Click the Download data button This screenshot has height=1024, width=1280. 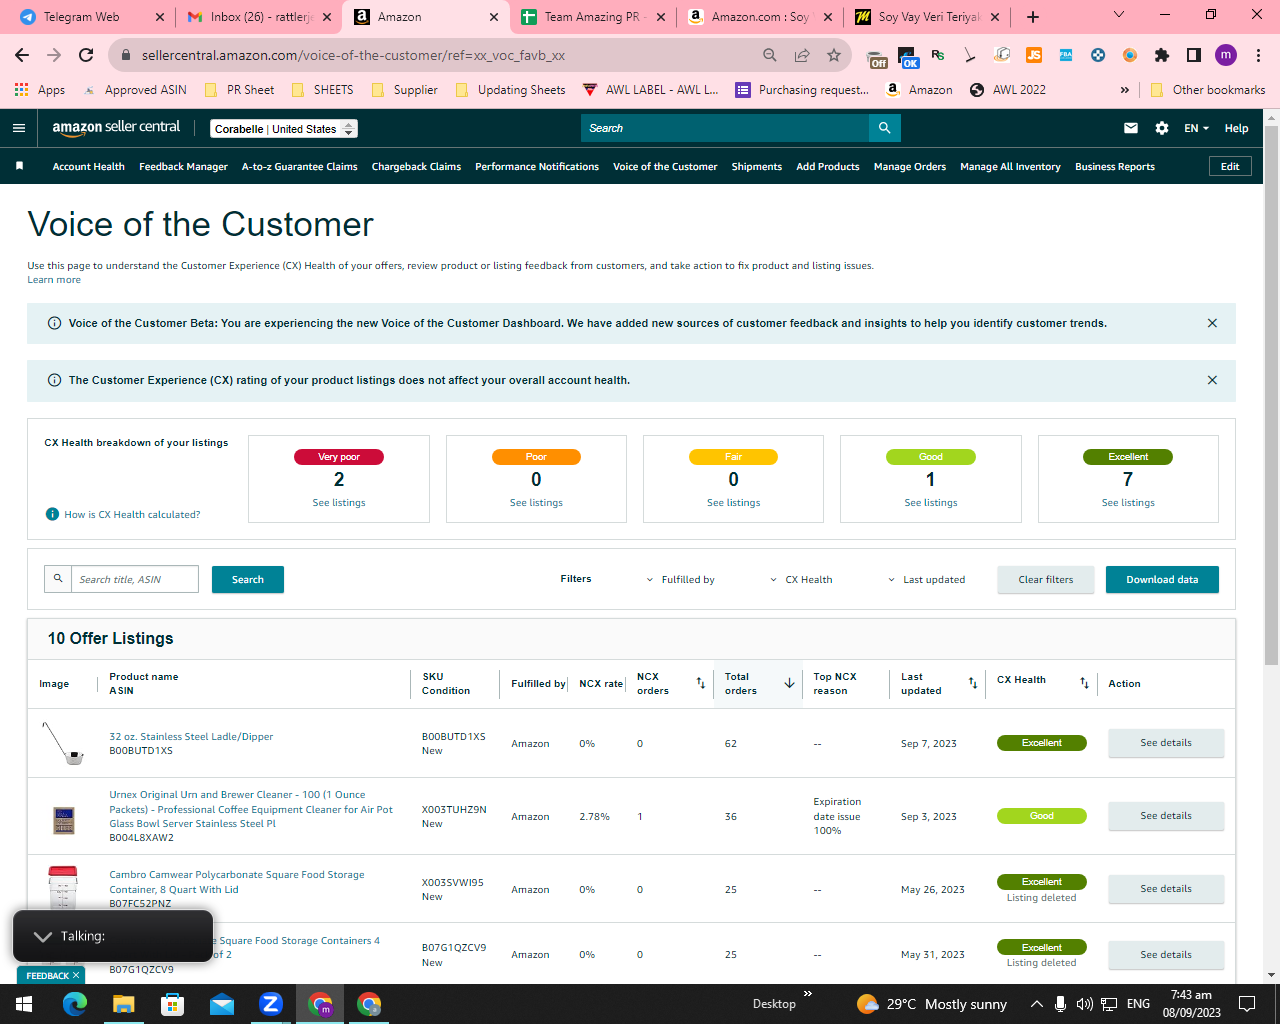tap(1162, 579)
